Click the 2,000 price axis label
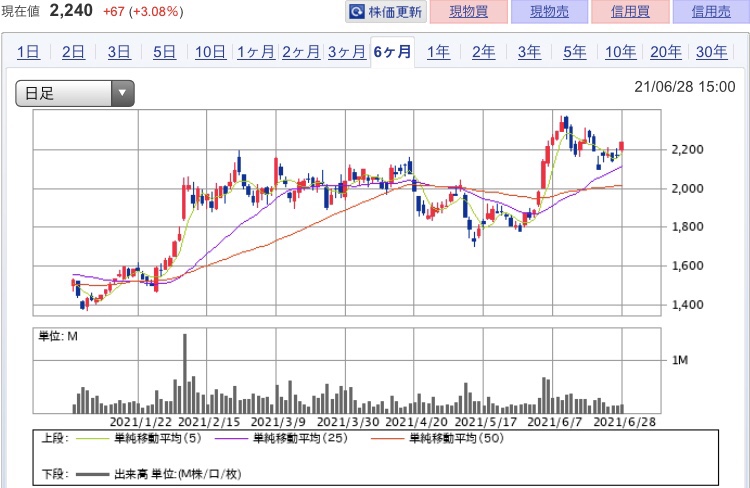Screen dimensions: 750x488 click(x=687, y=189)
